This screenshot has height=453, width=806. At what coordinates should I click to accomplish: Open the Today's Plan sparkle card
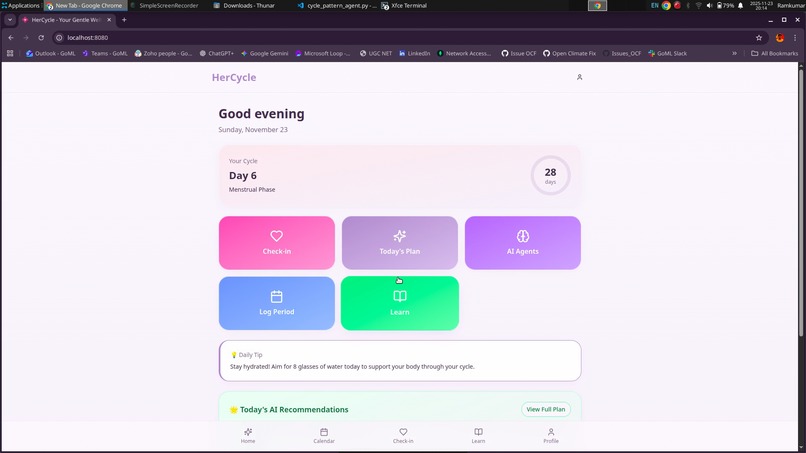coord(399,243)
